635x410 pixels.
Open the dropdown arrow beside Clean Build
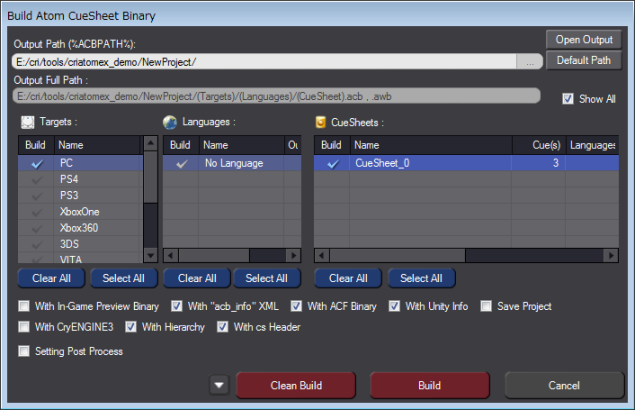[x=219, y=385]
